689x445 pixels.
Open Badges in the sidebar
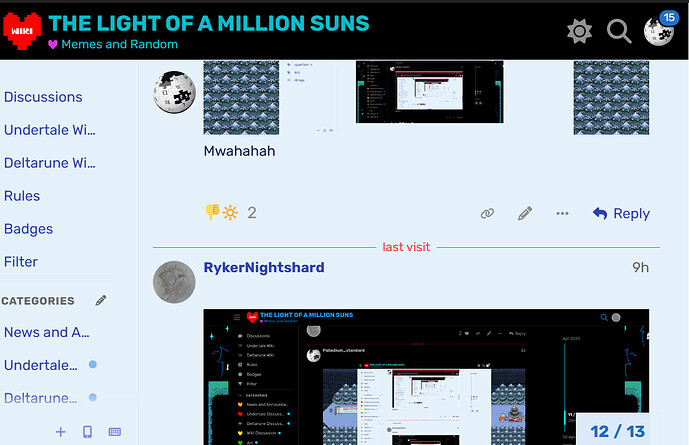(29, 229)
